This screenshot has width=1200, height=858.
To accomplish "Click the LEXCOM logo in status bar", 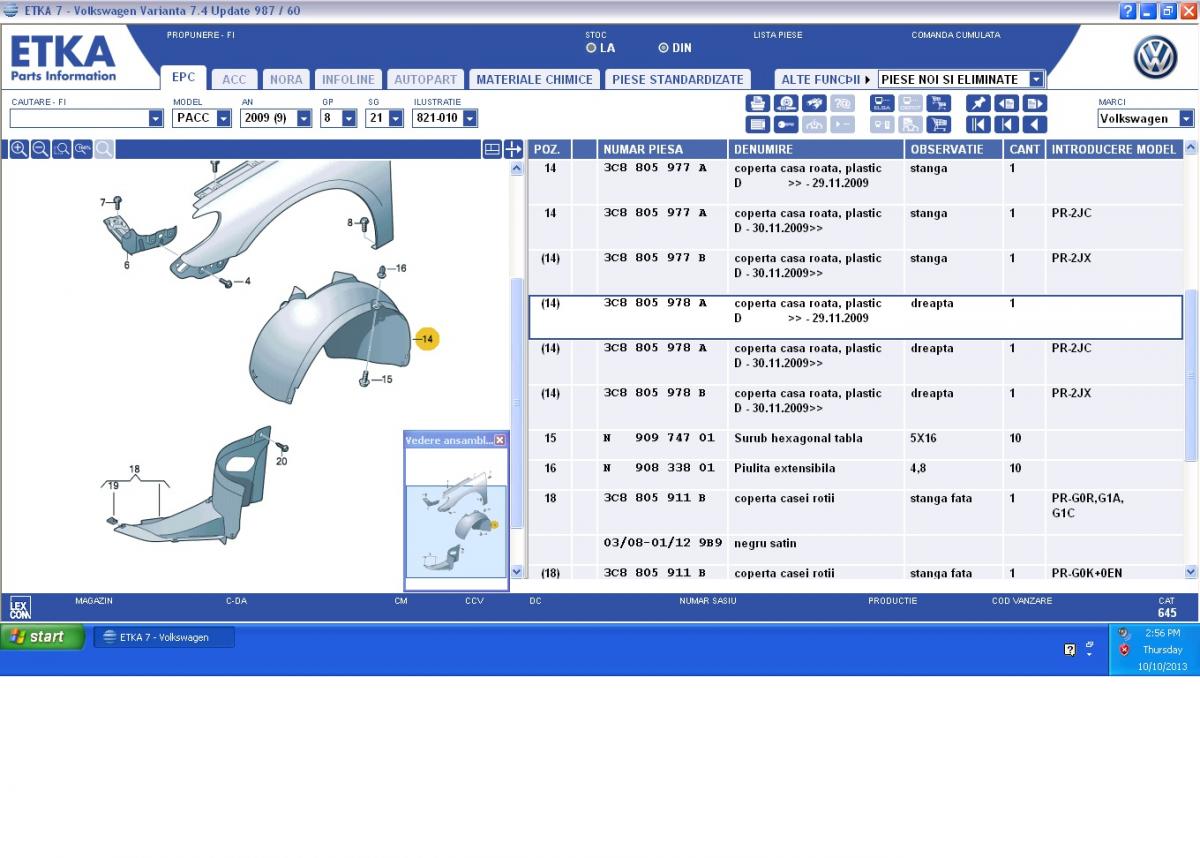I will tap(20, 607).
